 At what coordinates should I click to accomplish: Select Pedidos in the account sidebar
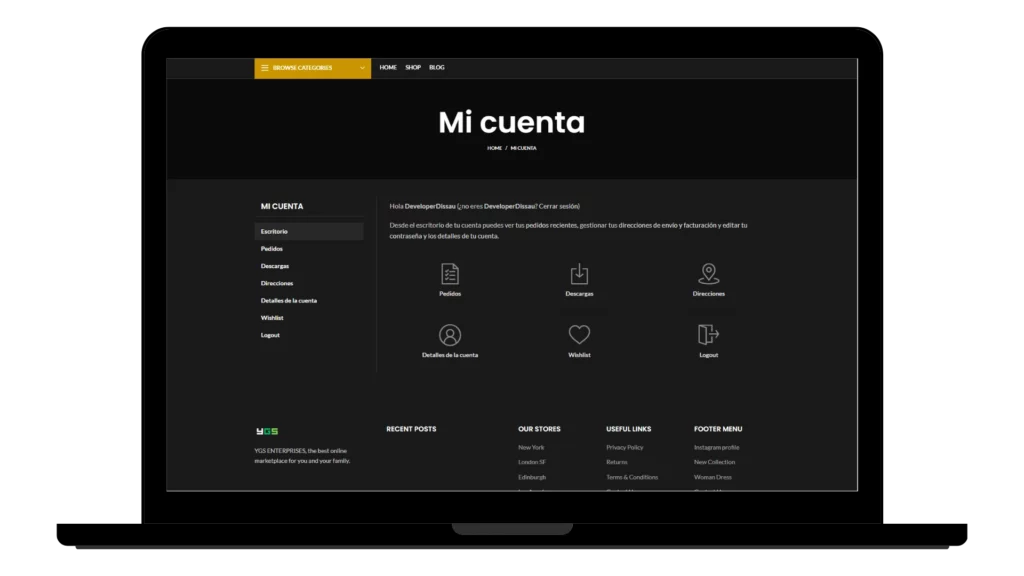pyautogui.click(x=272, y=249)
